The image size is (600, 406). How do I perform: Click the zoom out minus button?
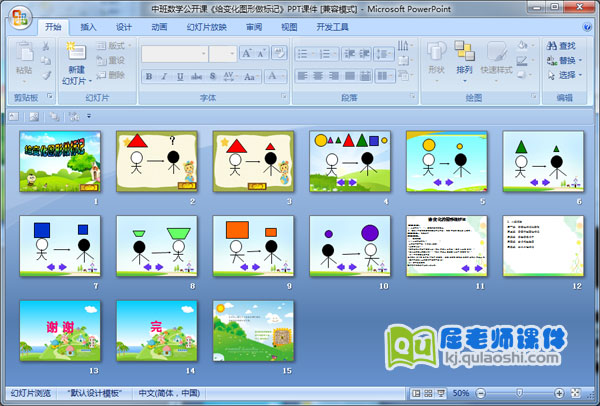pyautogui.click(x=481, y=394)
